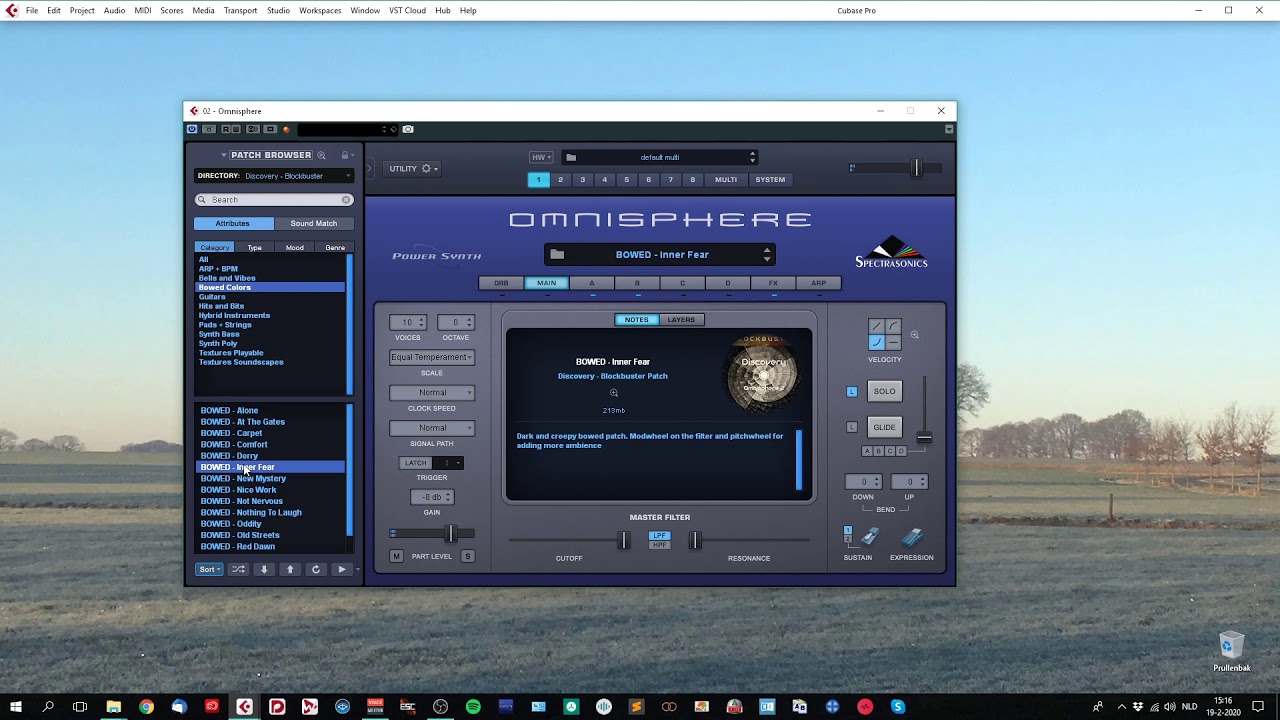This screenshot has width=1280, height=720.
Task: Select the HPF filter type
Action: pos(659,545)
